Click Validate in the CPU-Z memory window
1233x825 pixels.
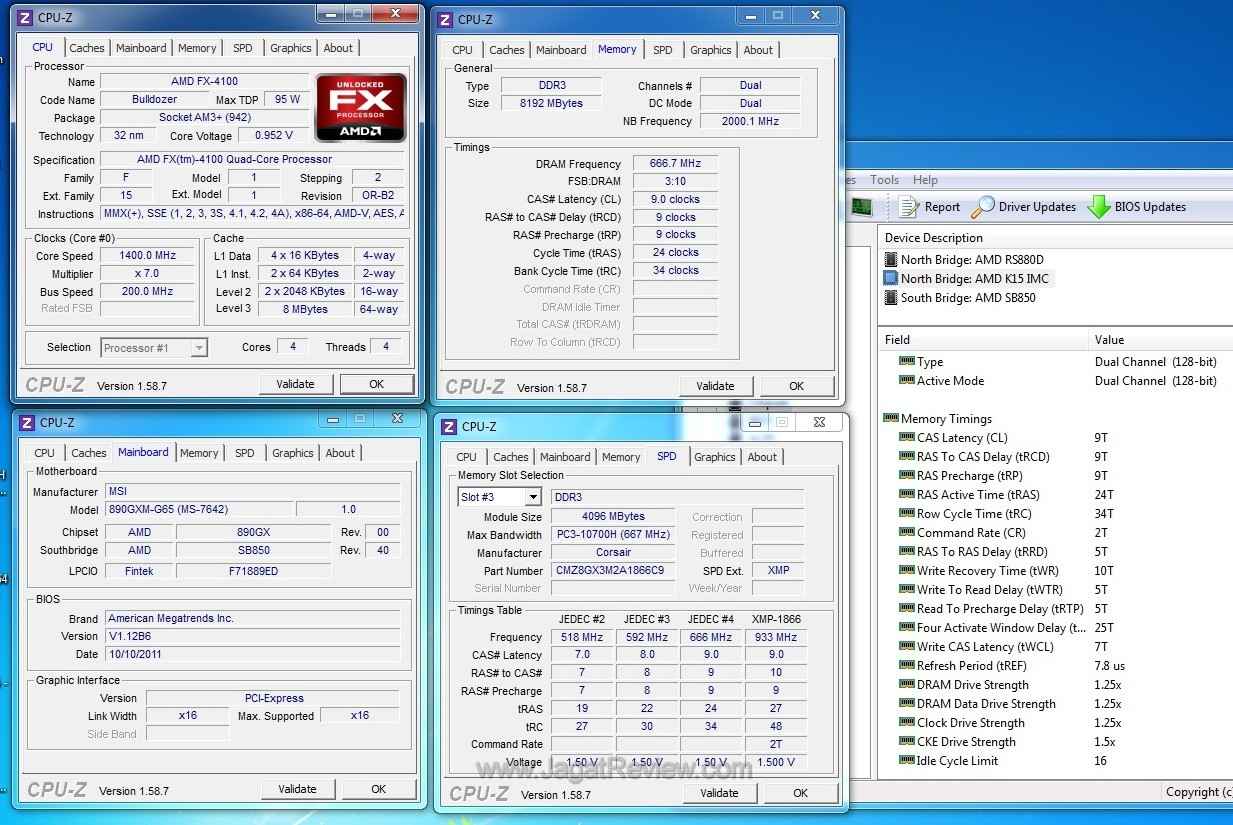tap(715, 386)
